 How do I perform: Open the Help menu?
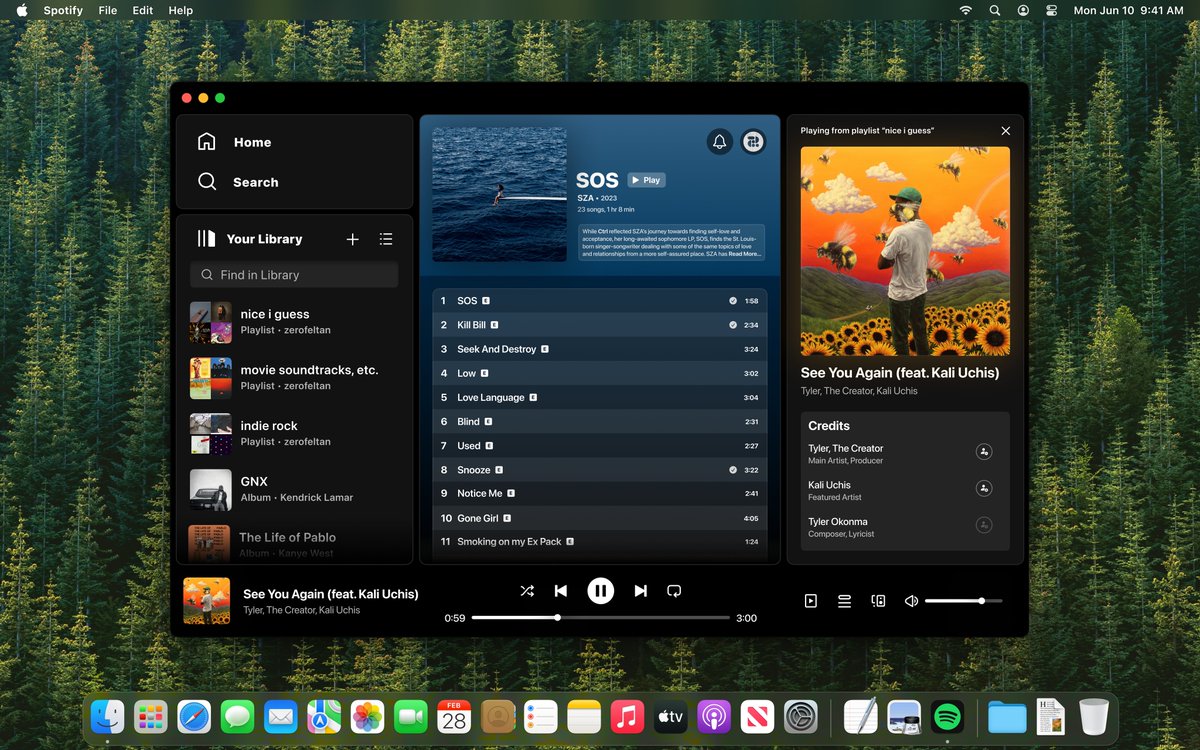181,10
